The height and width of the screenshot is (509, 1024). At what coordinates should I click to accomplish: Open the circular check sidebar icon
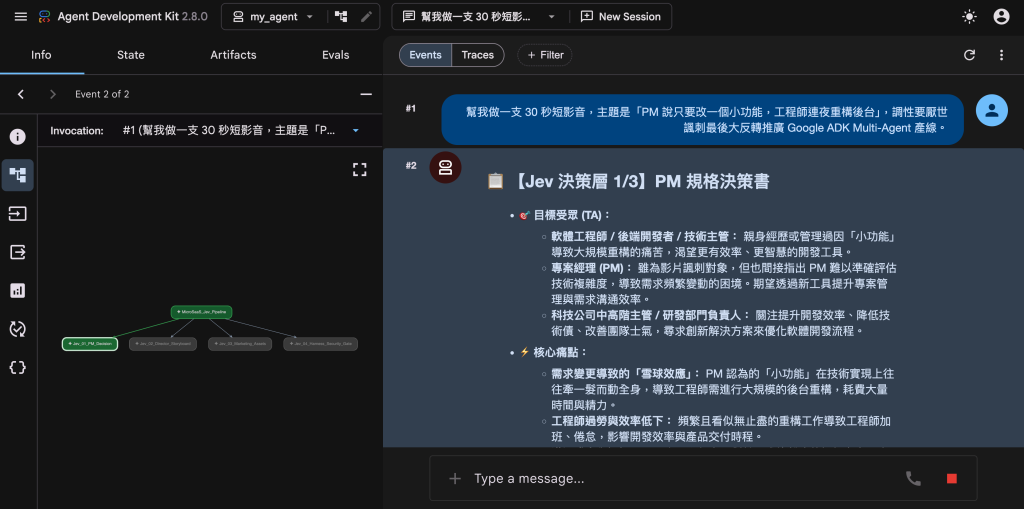click(18, 329)
